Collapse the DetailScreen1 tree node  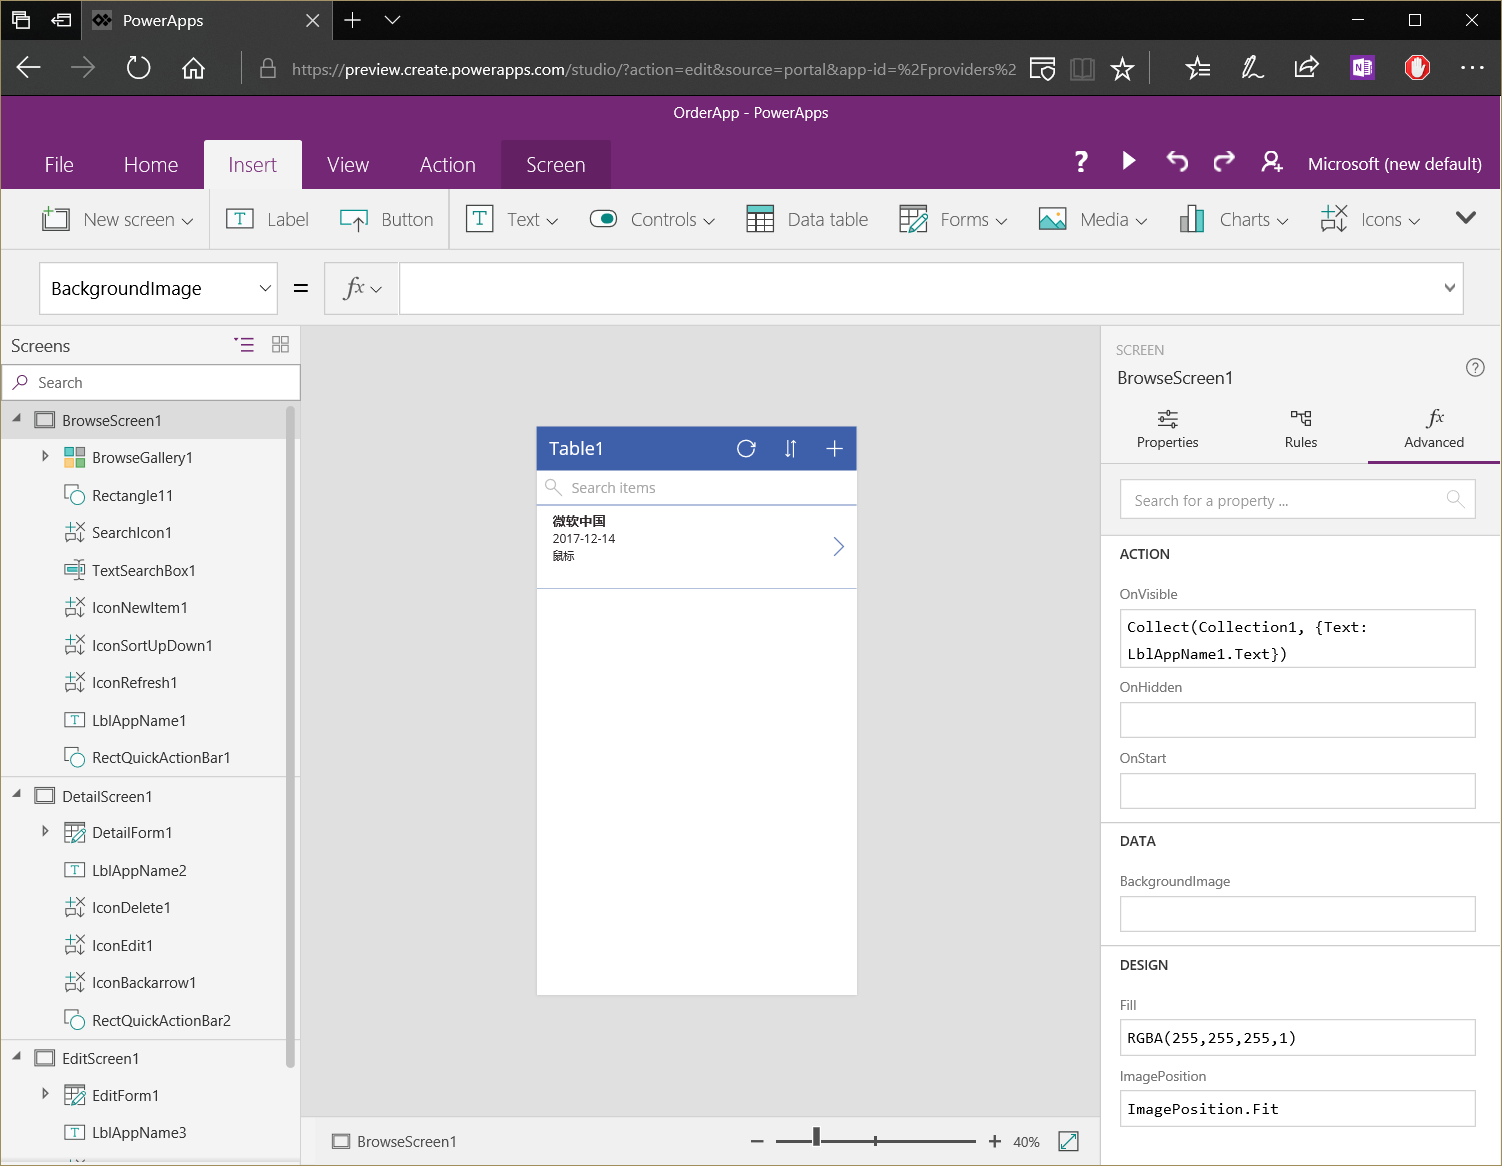tap(16, 795)
